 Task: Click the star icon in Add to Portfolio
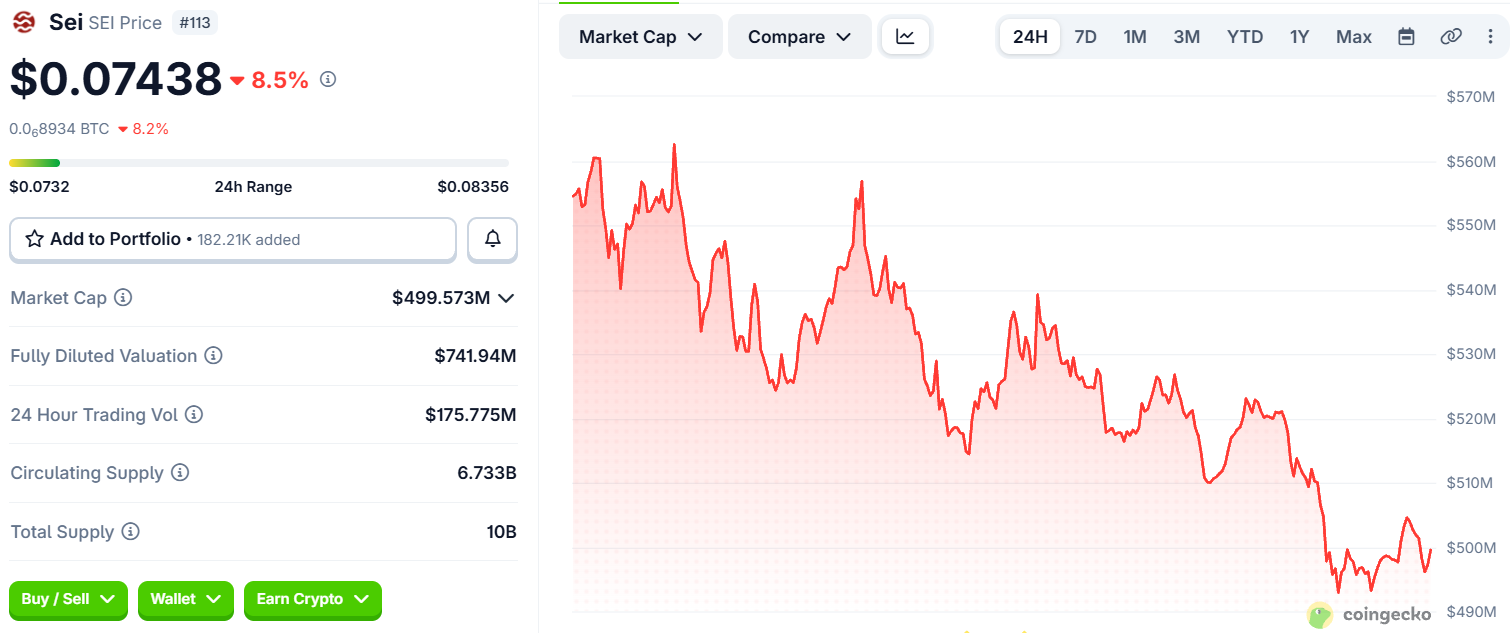point(34,239)
